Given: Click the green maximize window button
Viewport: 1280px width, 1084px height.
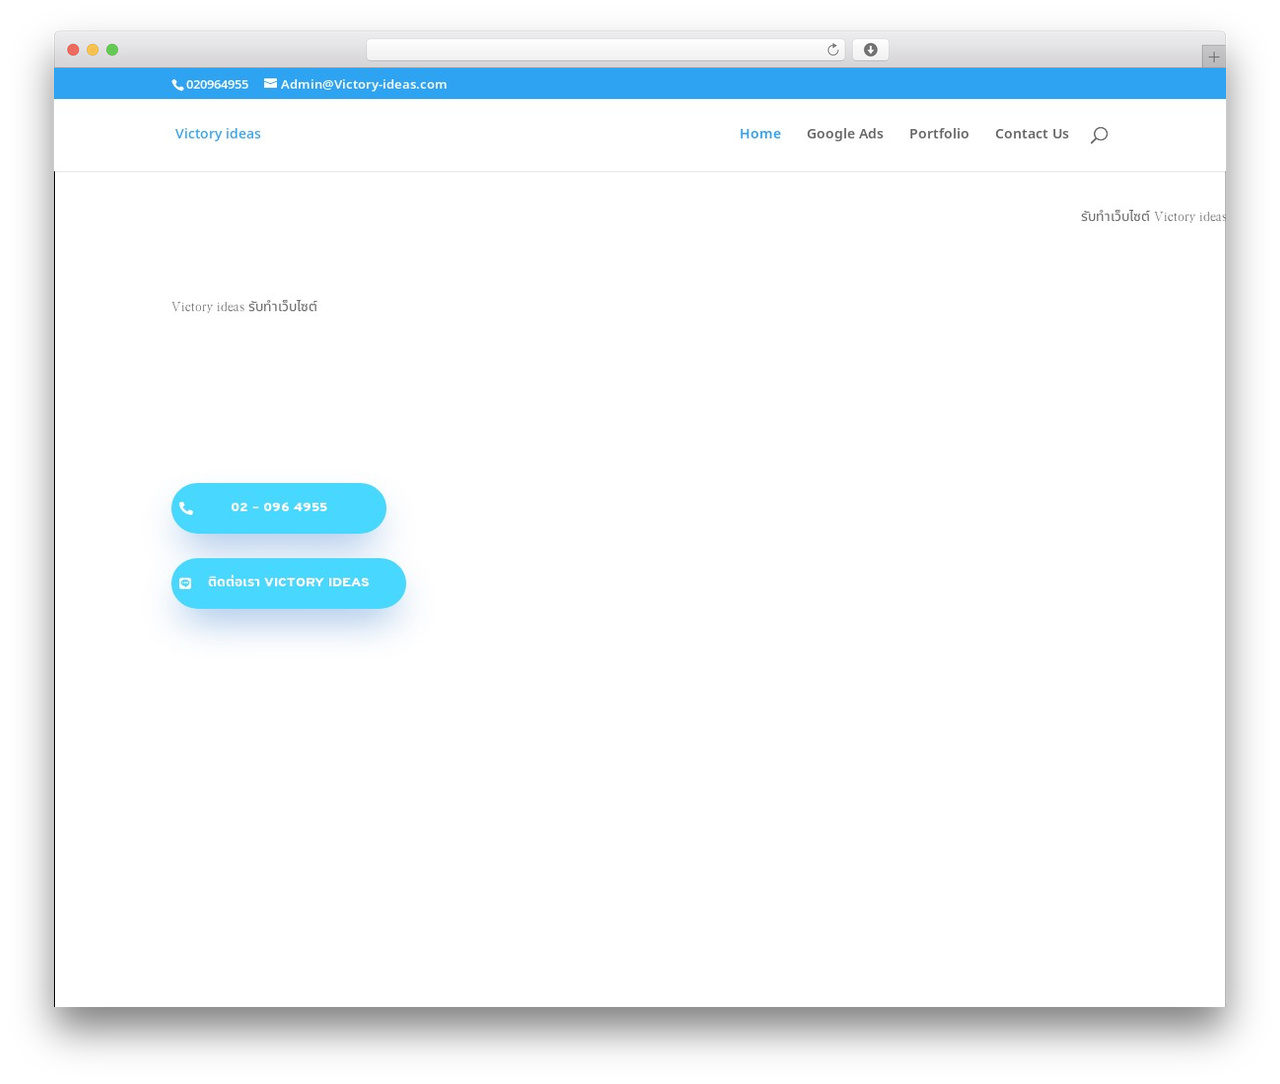Looking at the screenshot, I should [x=112, y=50].
